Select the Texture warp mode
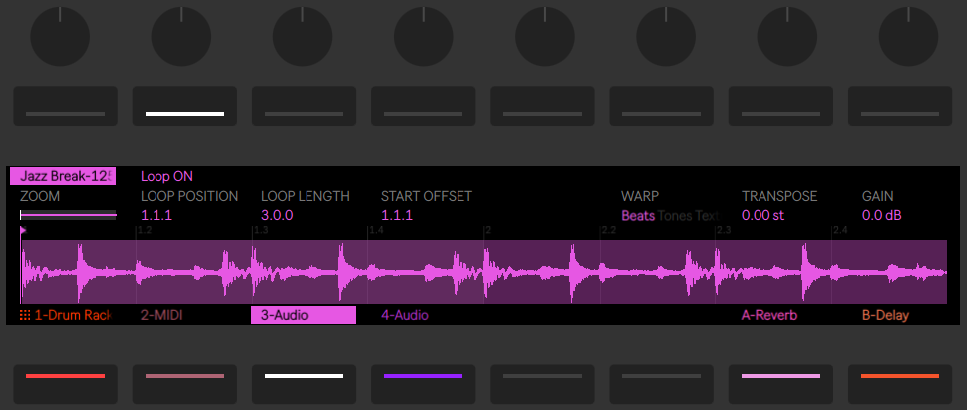 (x=707, y=216)
